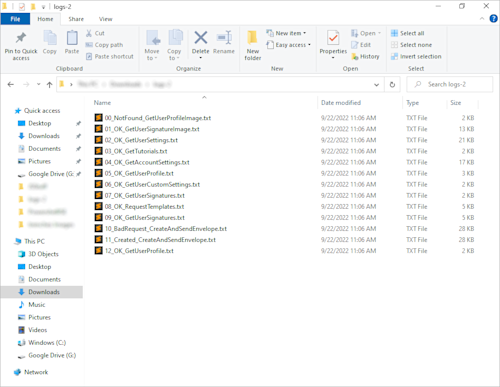Sort files by Date modified column header
Image resolution: width=500 pixels, height=387 pixels.
341,103
